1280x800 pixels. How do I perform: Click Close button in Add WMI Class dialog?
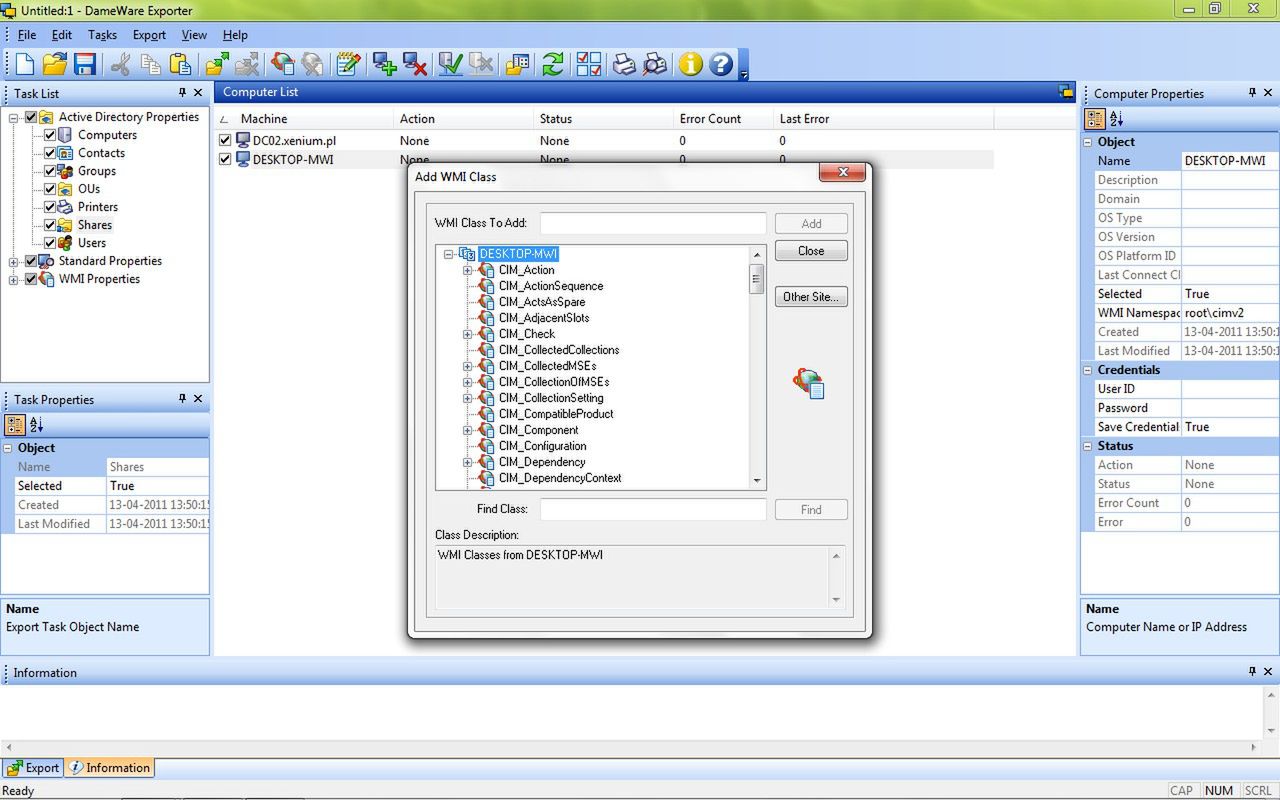pos(811,251)
